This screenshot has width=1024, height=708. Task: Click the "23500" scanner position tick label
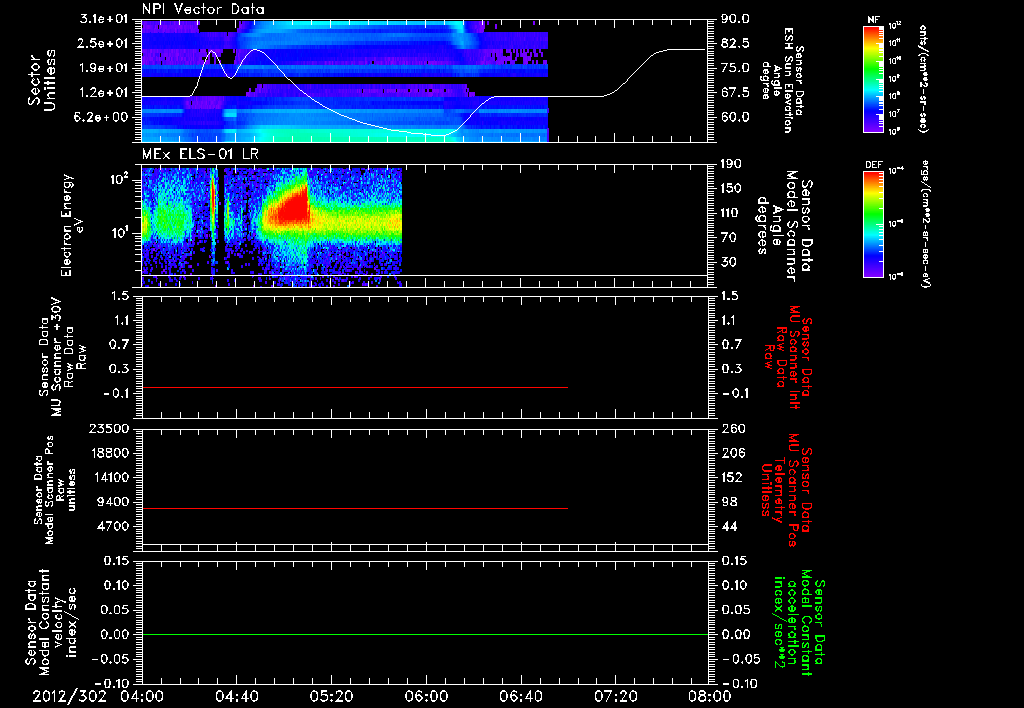pyautogui.click(x=110, y=429)
